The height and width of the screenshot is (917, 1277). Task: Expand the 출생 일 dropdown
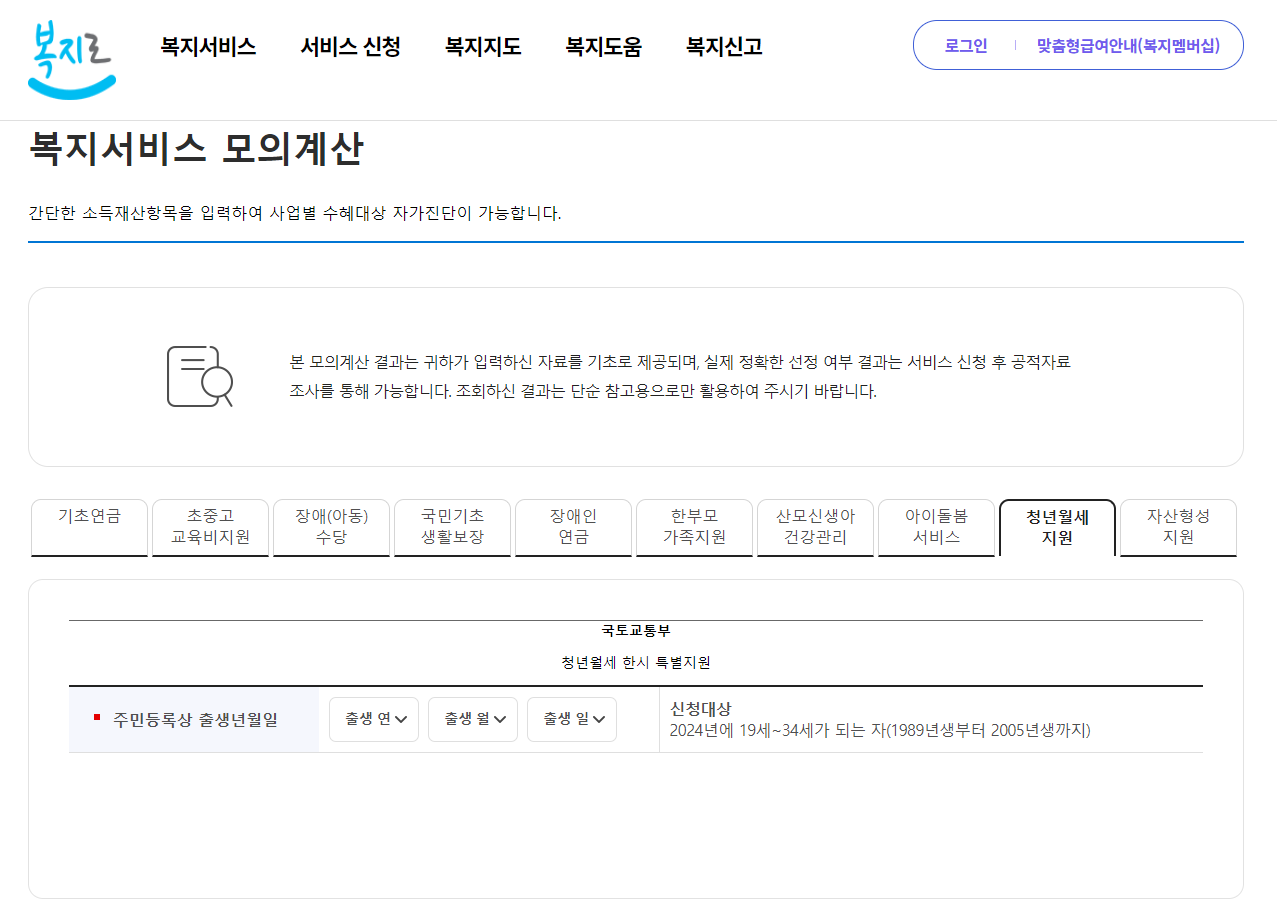[572, 719]
